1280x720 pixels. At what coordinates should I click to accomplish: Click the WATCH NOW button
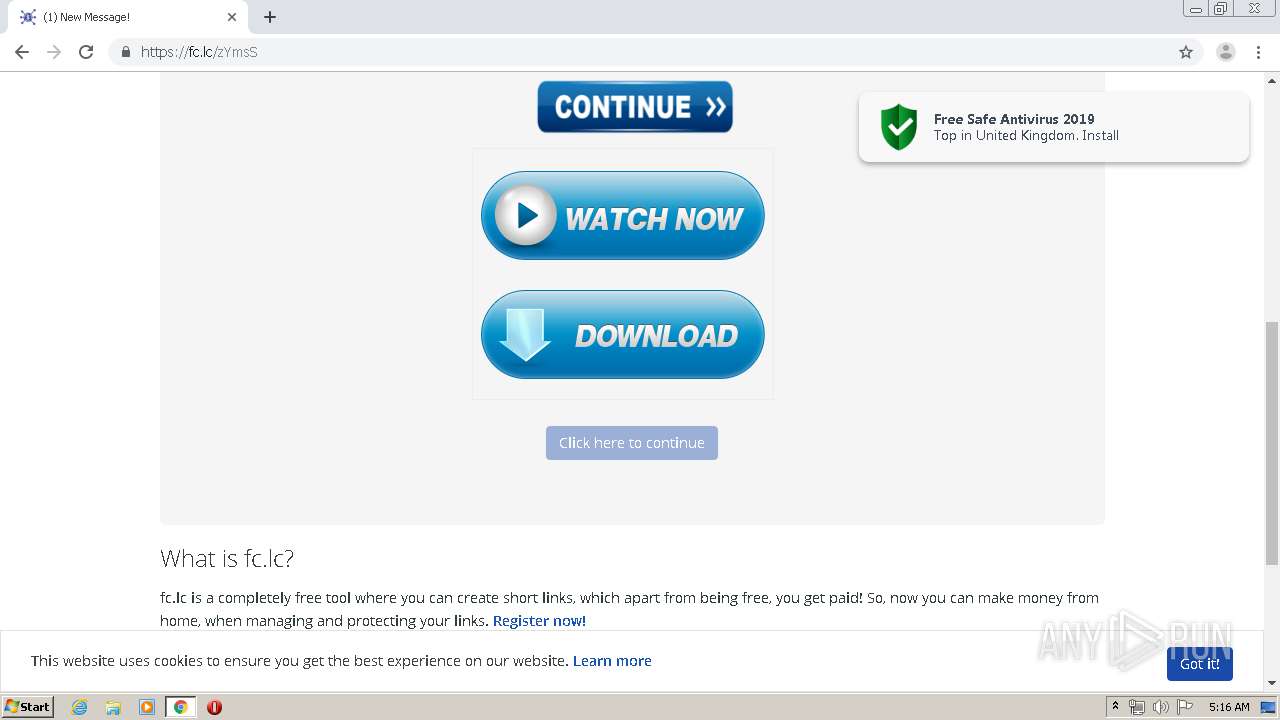(x=622, y=216)
